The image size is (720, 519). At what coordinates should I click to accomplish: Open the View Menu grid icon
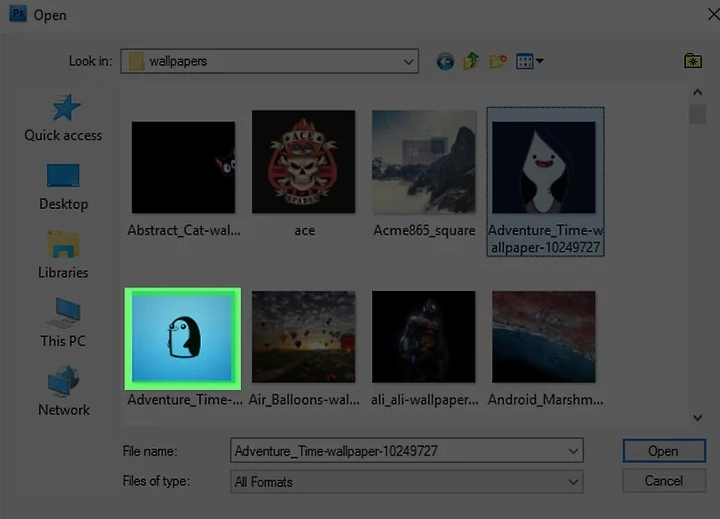pyautogui.click(x=529, y=61)
